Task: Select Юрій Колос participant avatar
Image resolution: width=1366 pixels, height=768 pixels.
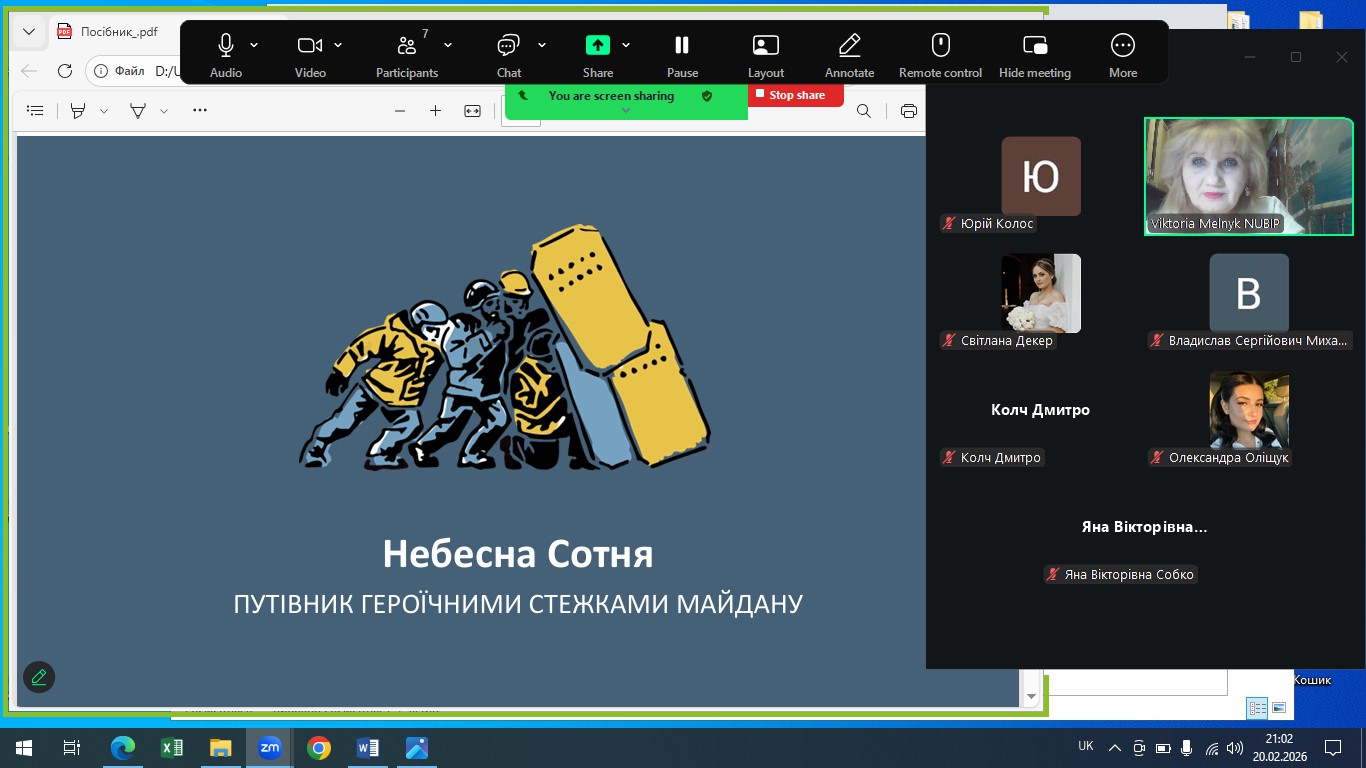Action: (x=1040, y=176)
